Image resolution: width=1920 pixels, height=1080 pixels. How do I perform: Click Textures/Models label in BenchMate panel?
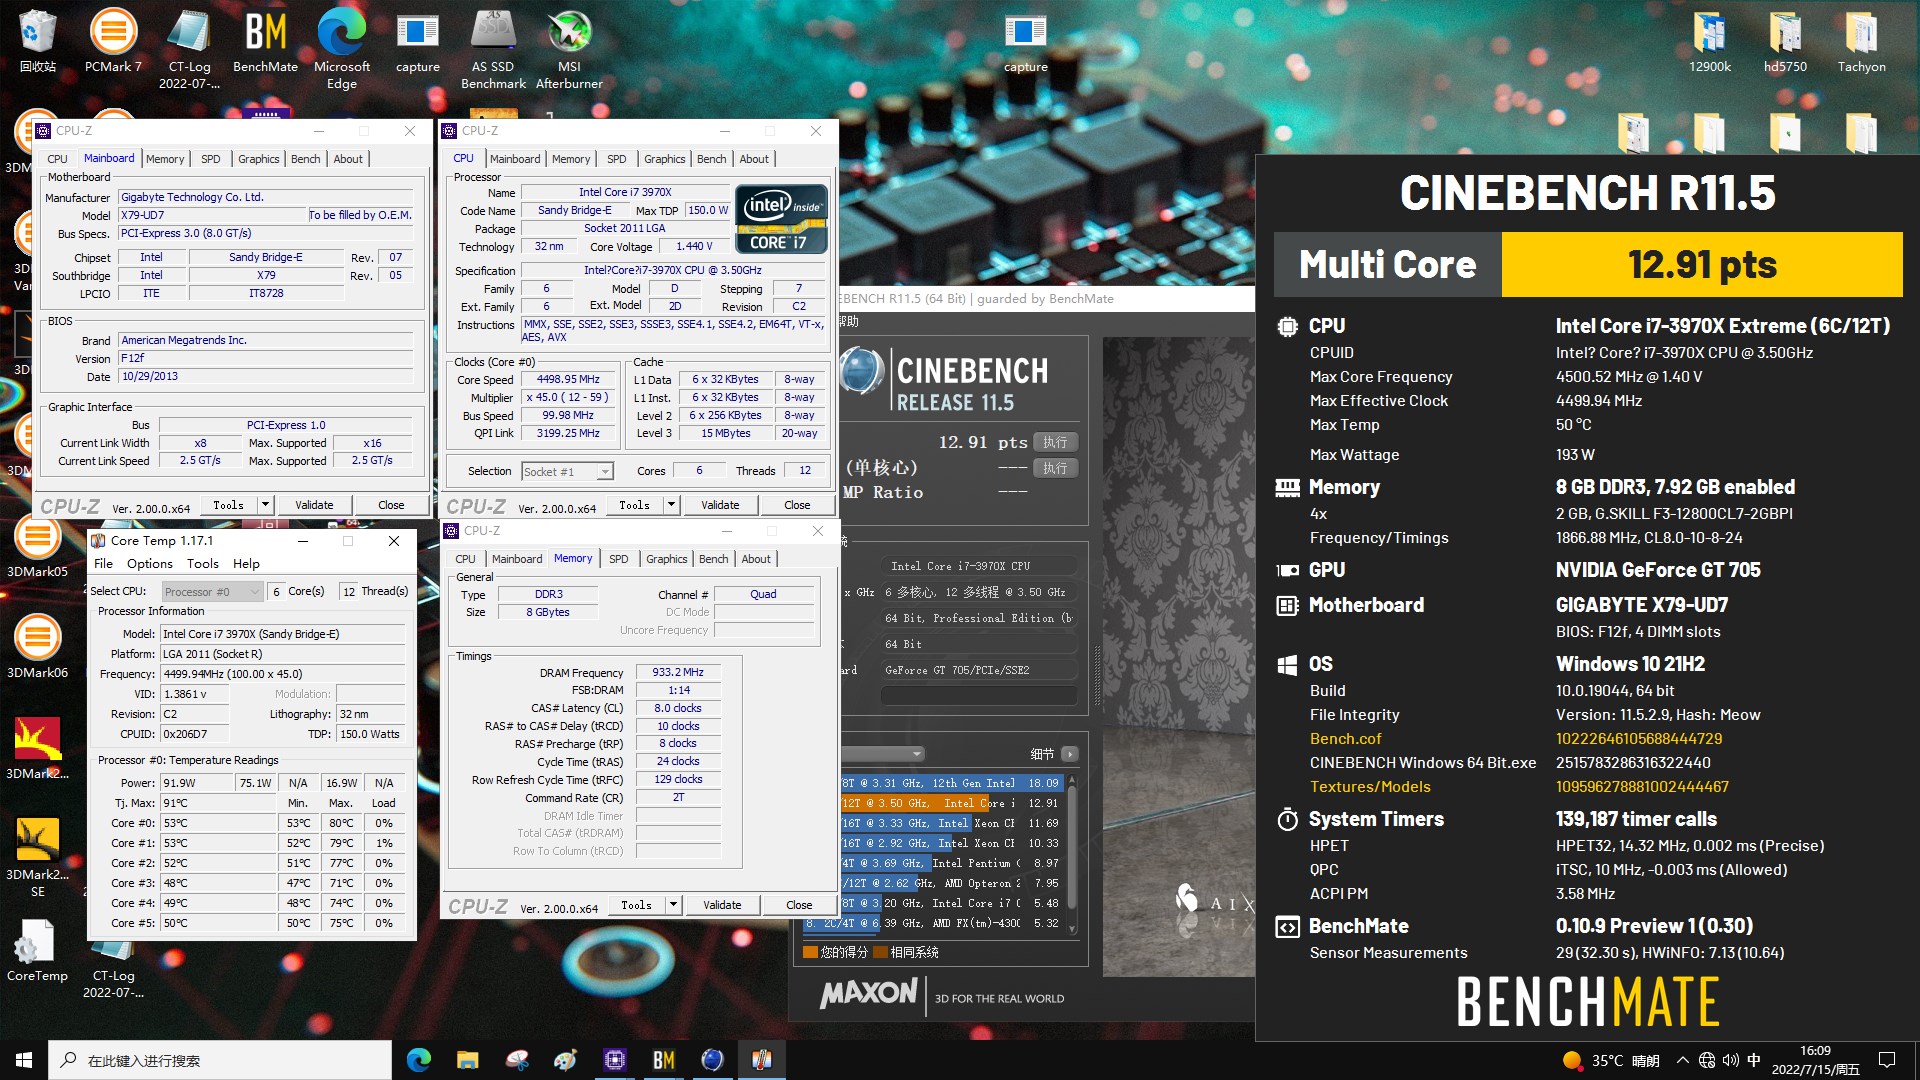(1370, 787)
